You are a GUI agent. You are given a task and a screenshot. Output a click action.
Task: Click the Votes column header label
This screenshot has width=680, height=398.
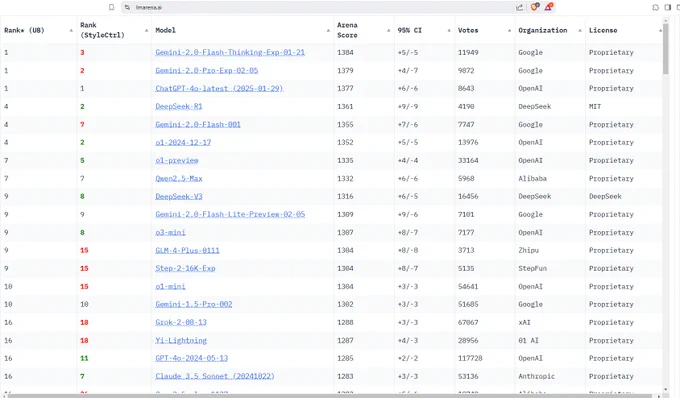tap(468, 30)
